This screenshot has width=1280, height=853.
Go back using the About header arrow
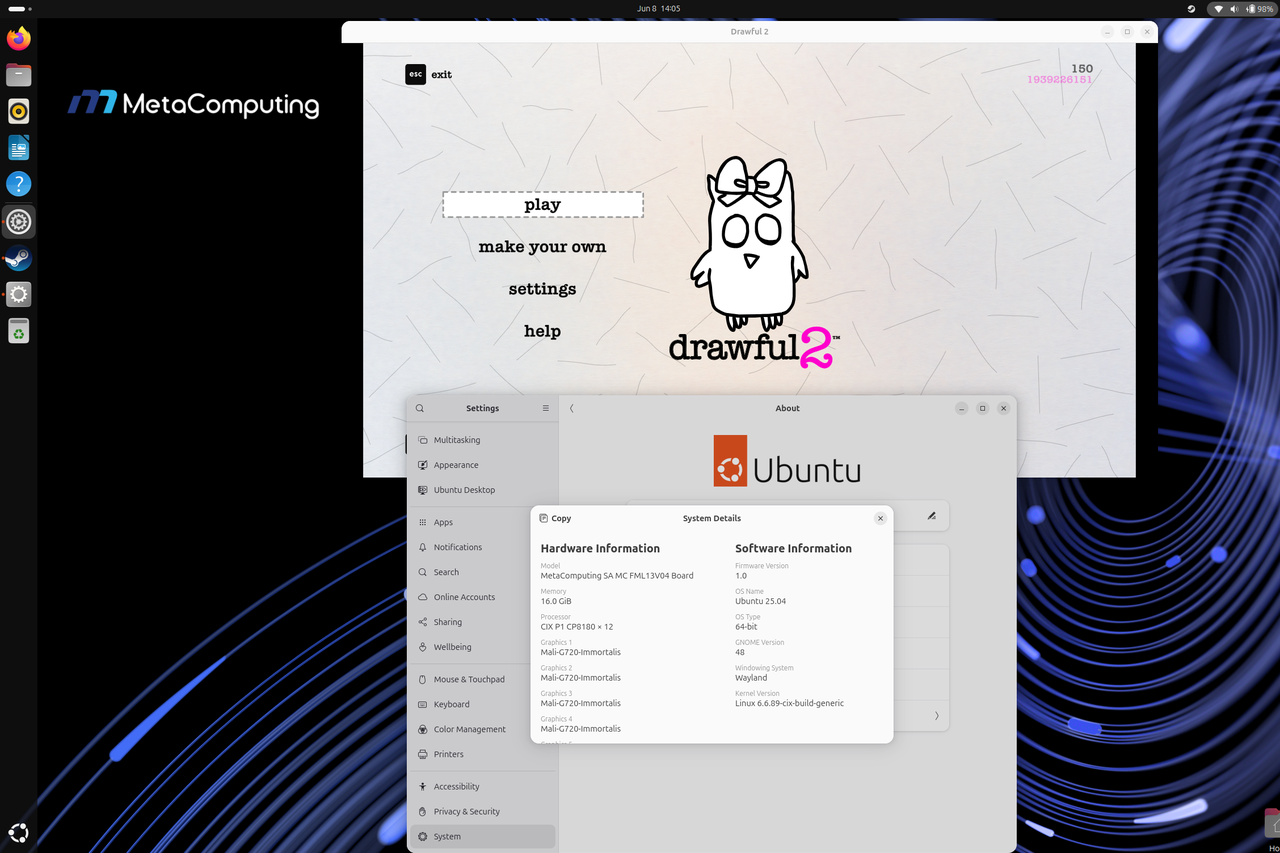tap(572, 408)
